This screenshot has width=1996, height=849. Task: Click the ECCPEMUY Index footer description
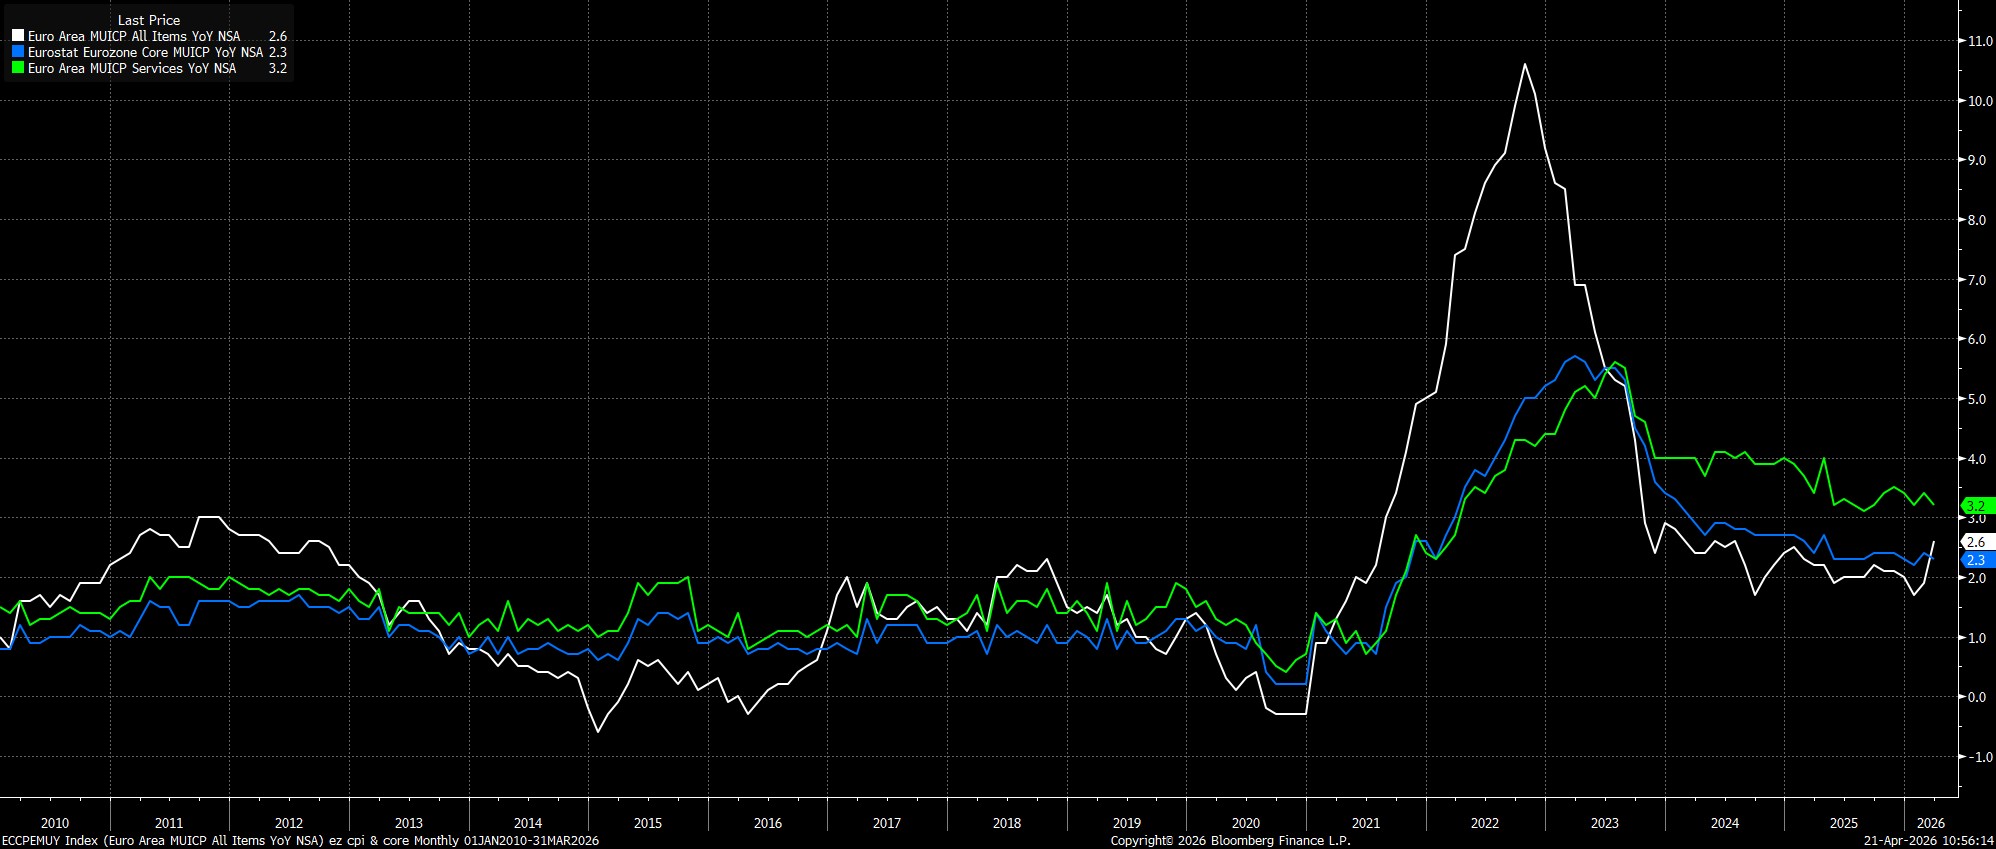point(300,840)
